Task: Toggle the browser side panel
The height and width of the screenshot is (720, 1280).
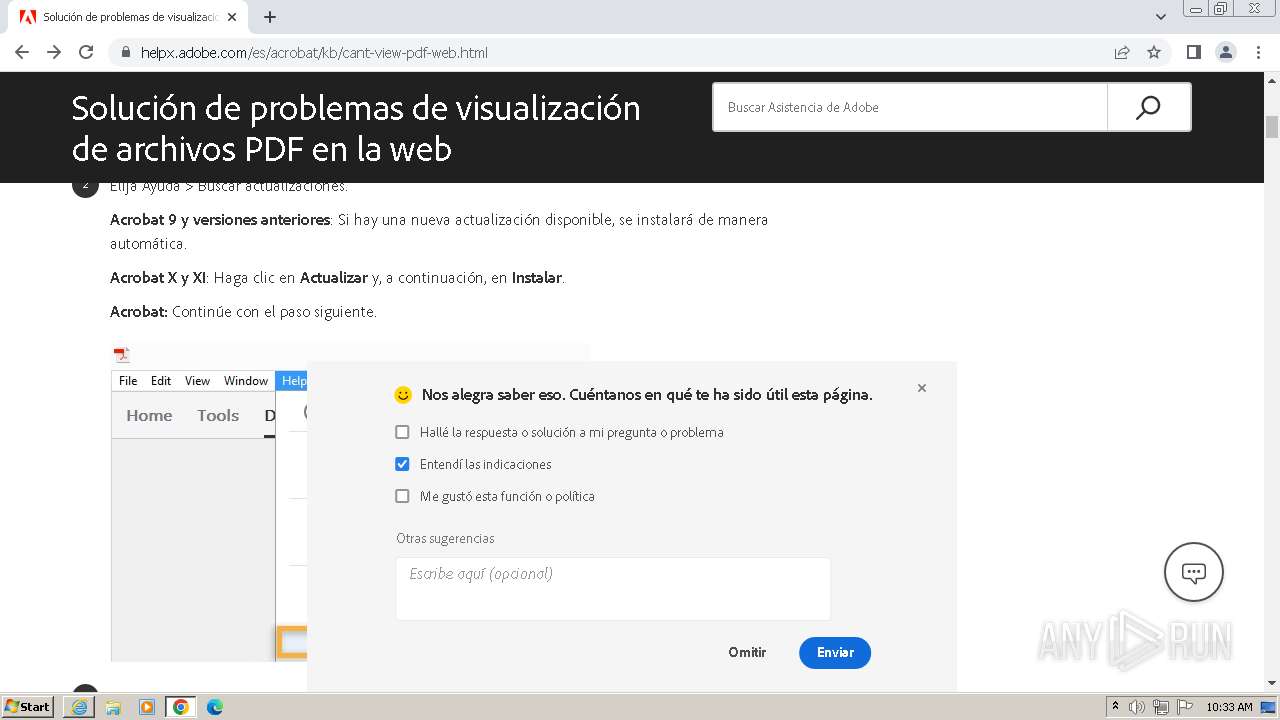Action: click(x=1194, y=52)
